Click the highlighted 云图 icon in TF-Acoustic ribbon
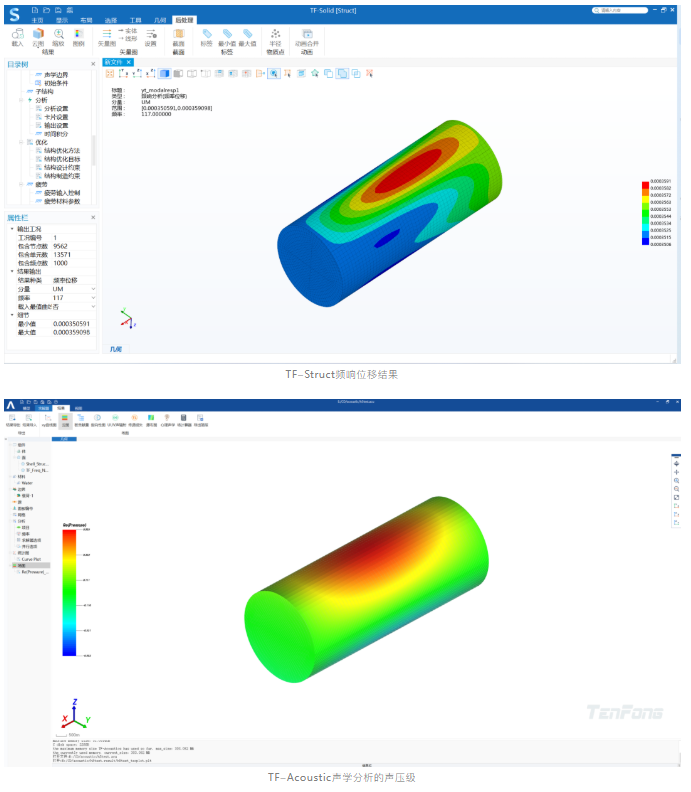Image resolution: width=691 pixels, height=792 pixels. [x=65, y=420]
